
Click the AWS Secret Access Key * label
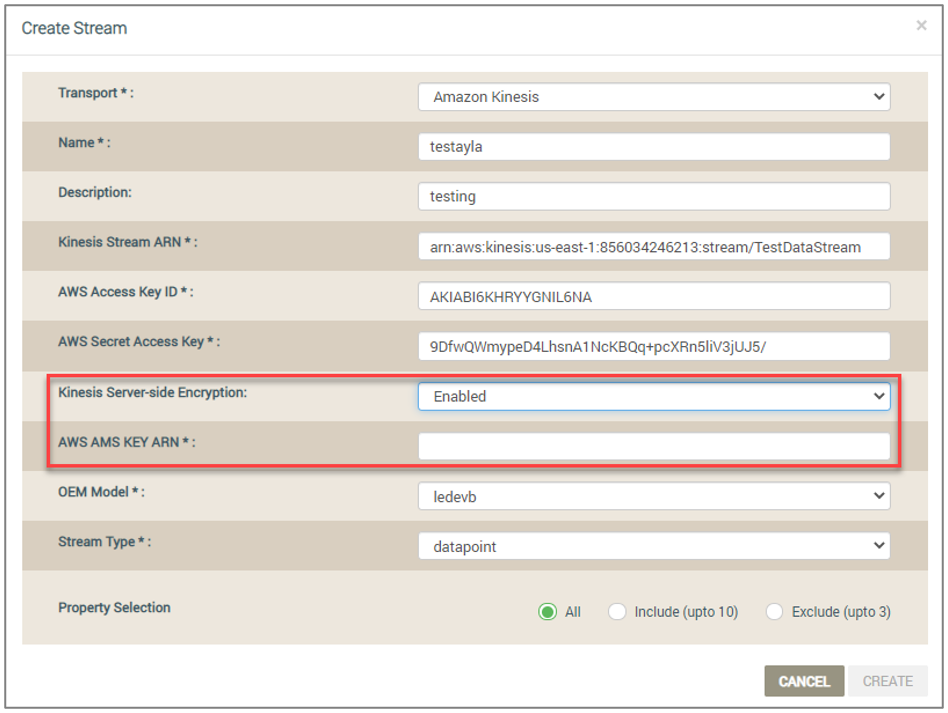point(139,342)
